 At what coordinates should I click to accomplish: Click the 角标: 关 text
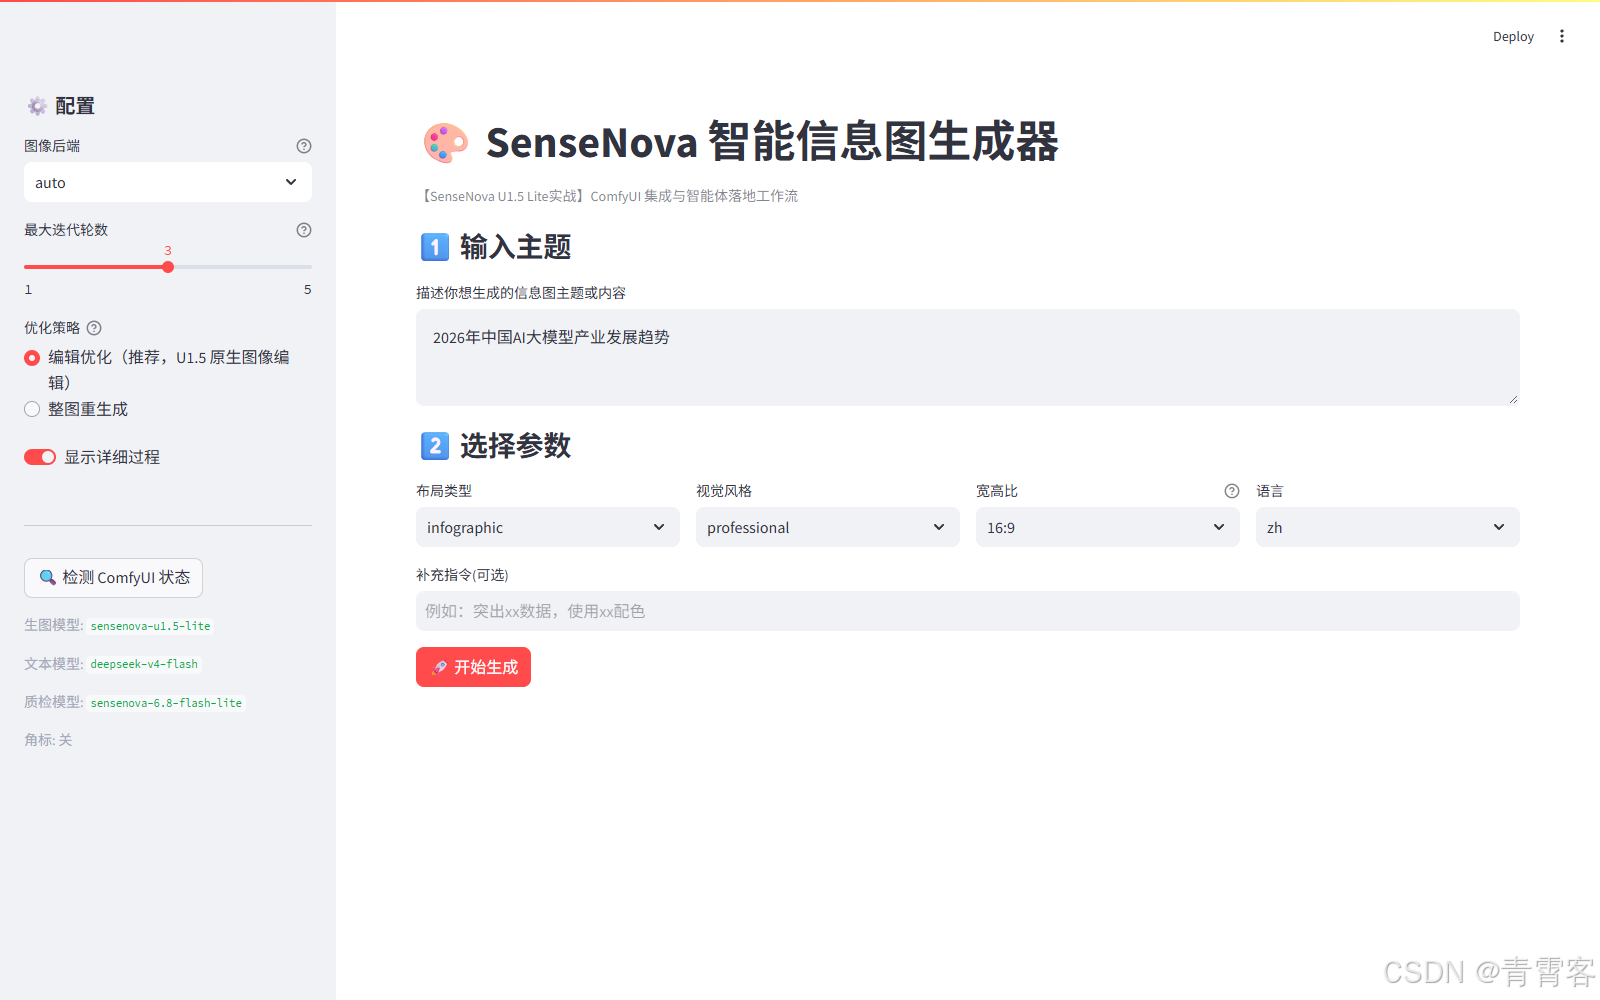(x=48, y=740)
